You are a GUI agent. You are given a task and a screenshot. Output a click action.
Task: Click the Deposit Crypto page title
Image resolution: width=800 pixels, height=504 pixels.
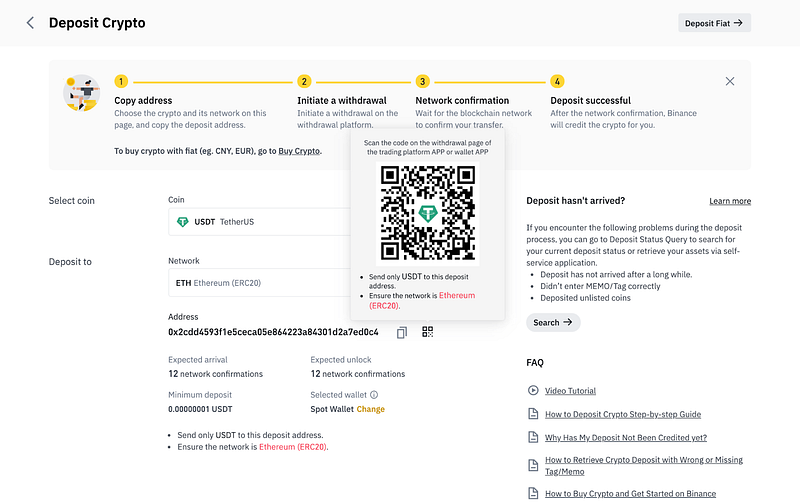97,23
